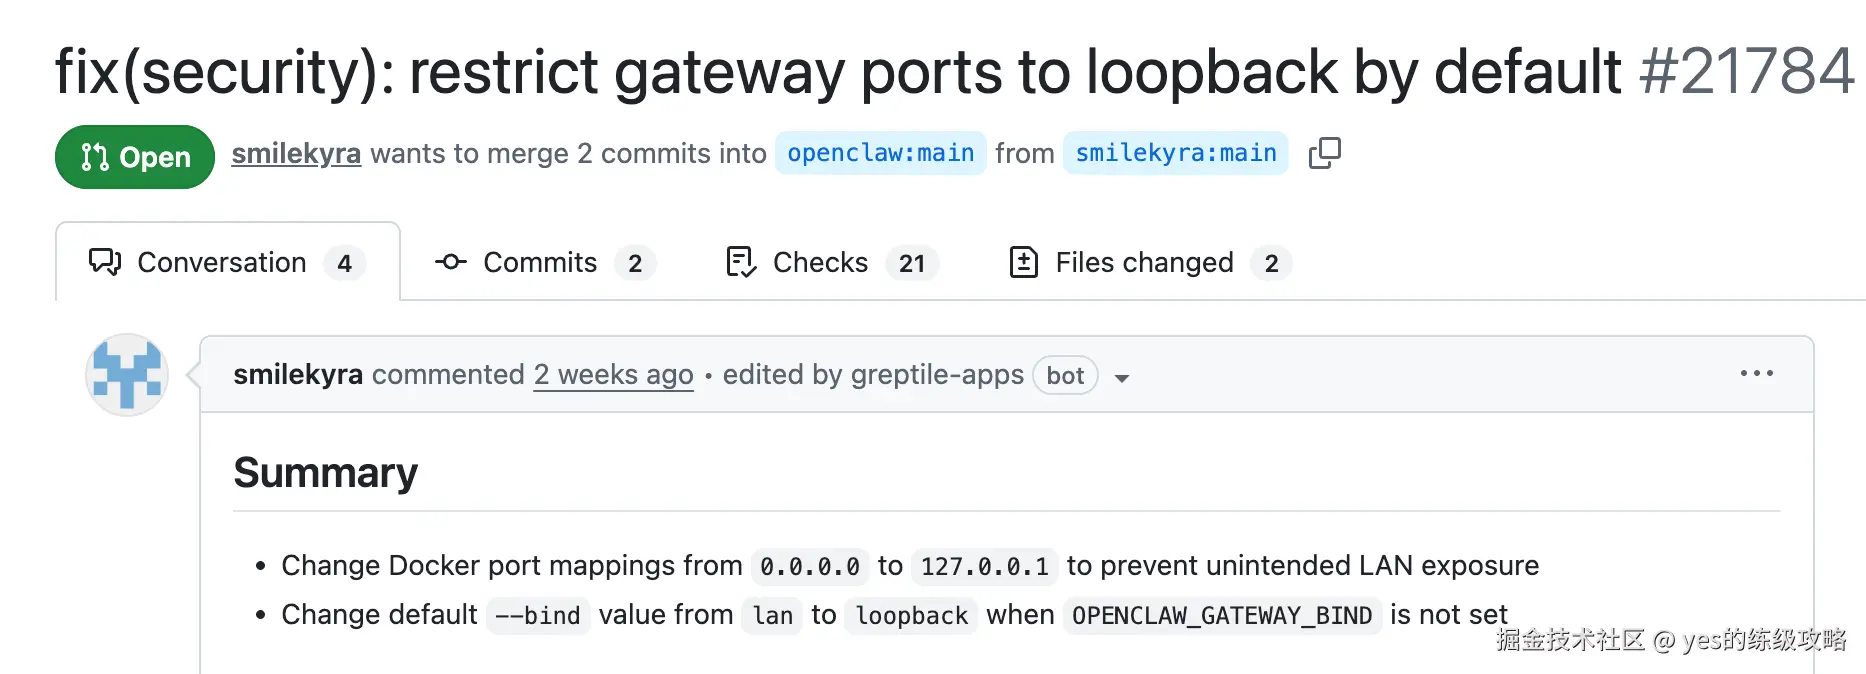Select the Conversation tab

tap(222, 262)
